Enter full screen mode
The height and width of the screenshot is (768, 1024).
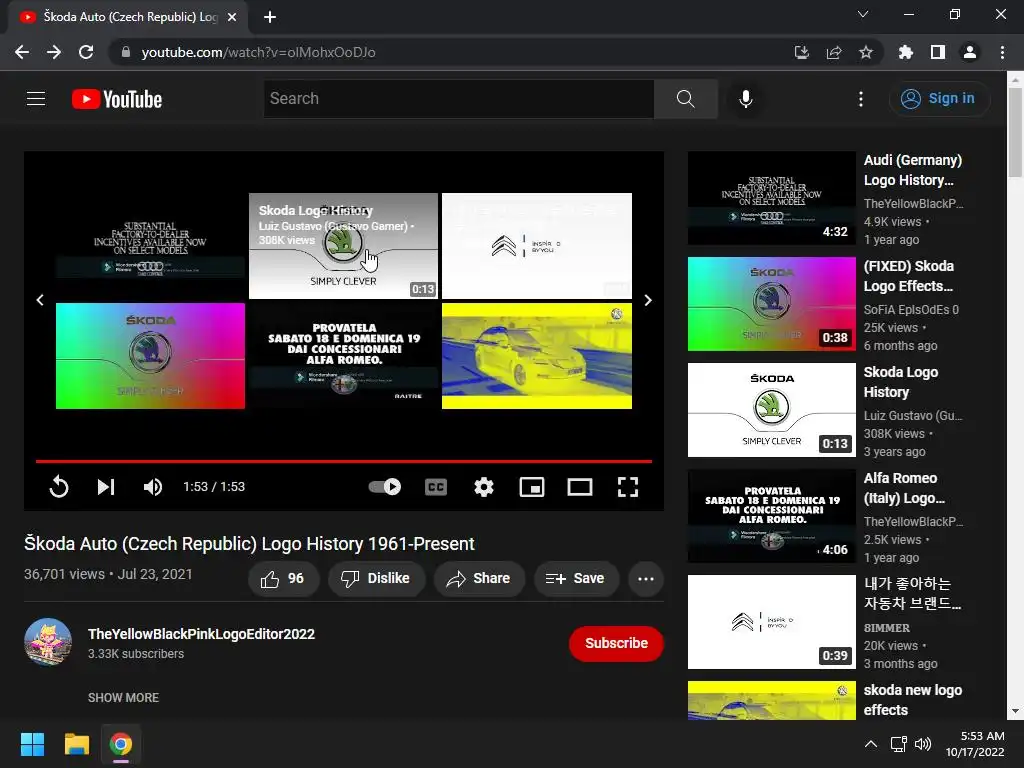click(x=628, y=487)
